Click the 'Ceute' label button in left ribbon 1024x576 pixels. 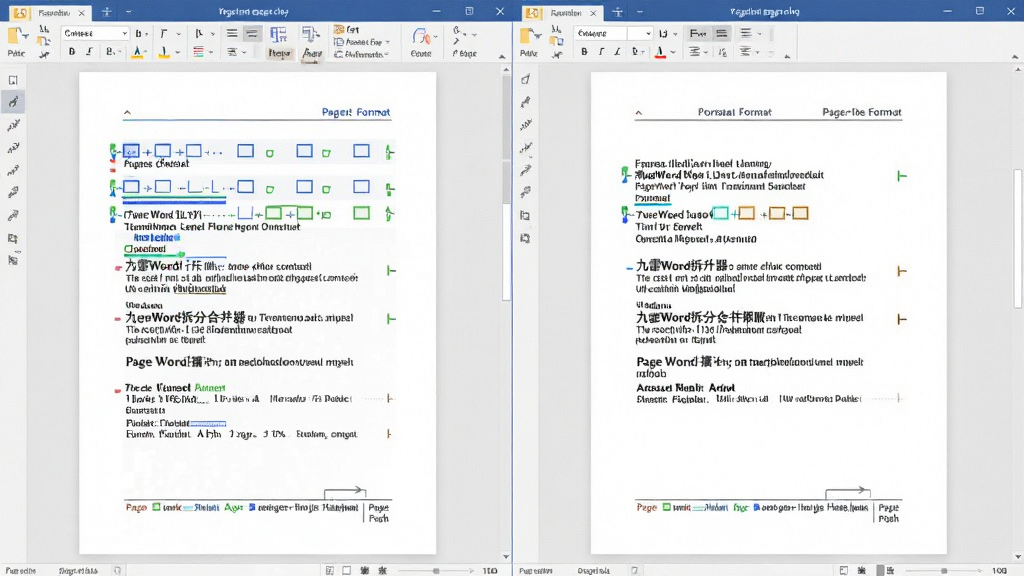[421, 54]
